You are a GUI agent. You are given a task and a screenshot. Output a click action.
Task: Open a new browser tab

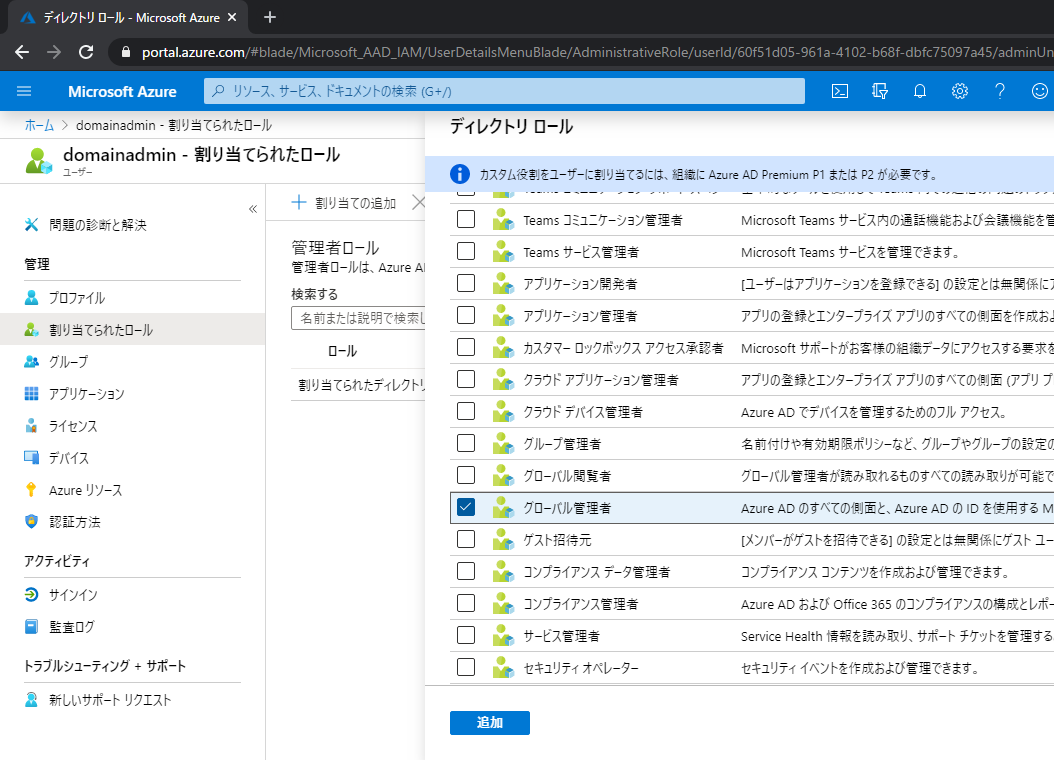click(270, 17)
